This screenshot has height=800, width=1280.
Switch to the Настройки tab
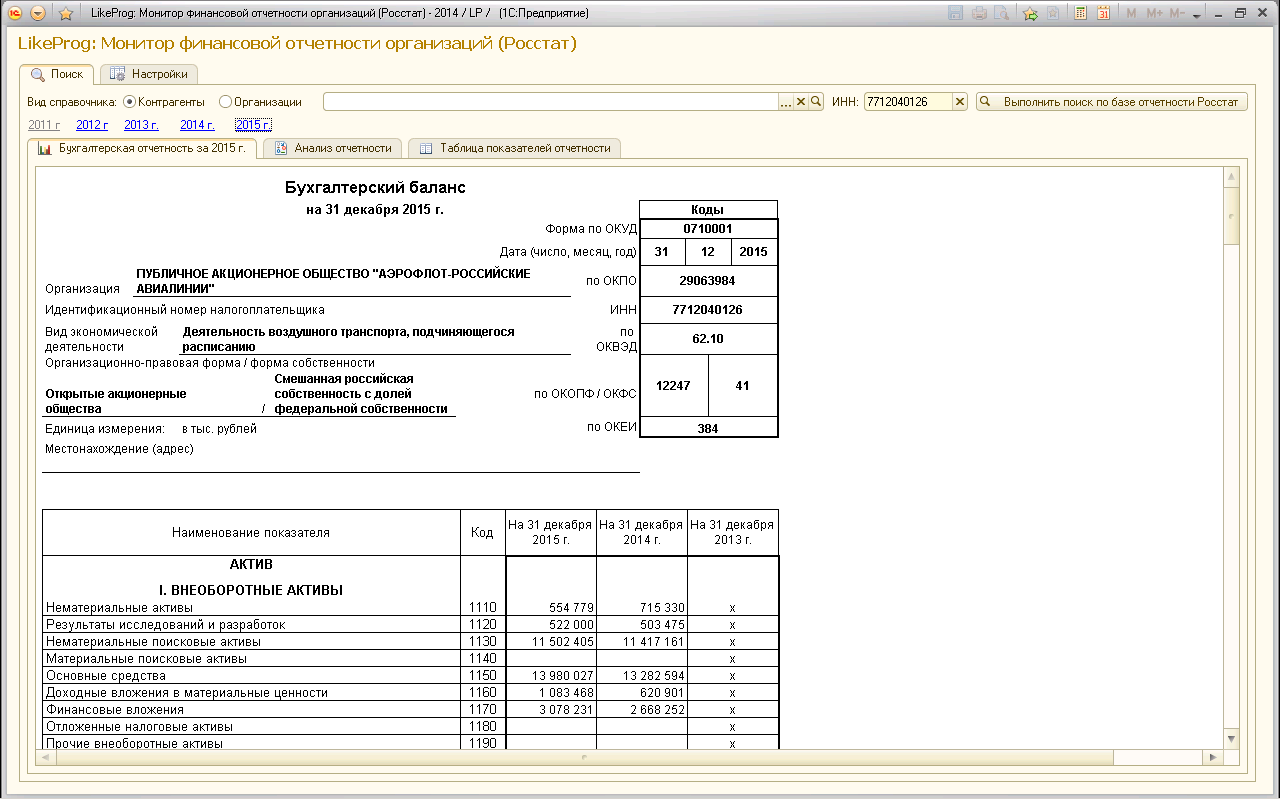pos(149,74)
